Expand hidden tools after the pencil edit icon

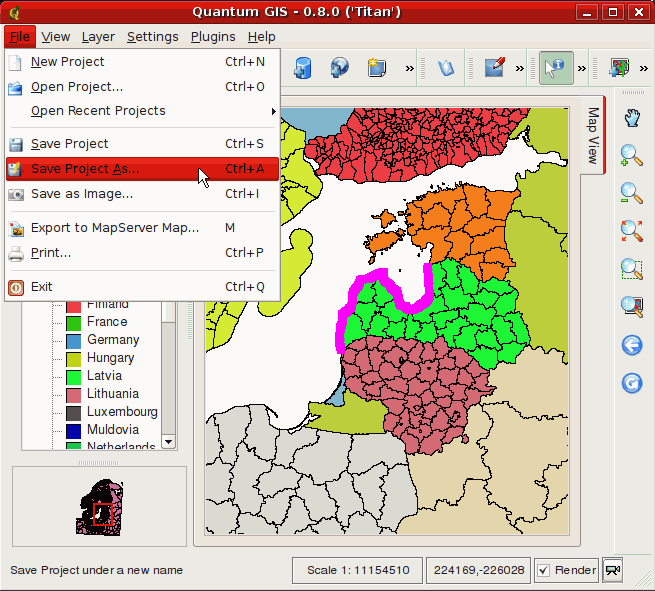[x=520, y=68]
